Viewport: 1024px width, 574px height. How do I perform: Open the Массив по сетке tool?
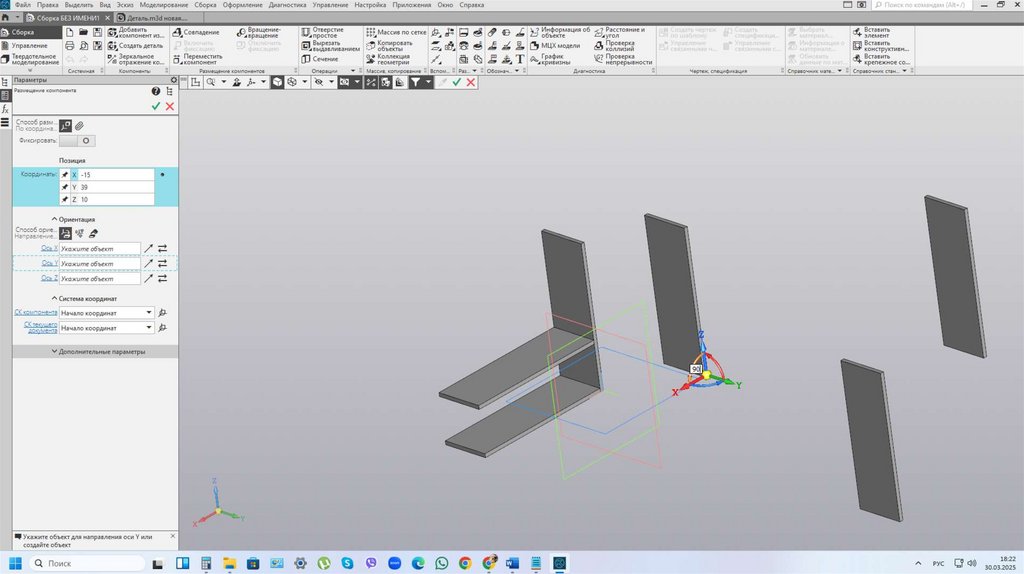(397, 32)
